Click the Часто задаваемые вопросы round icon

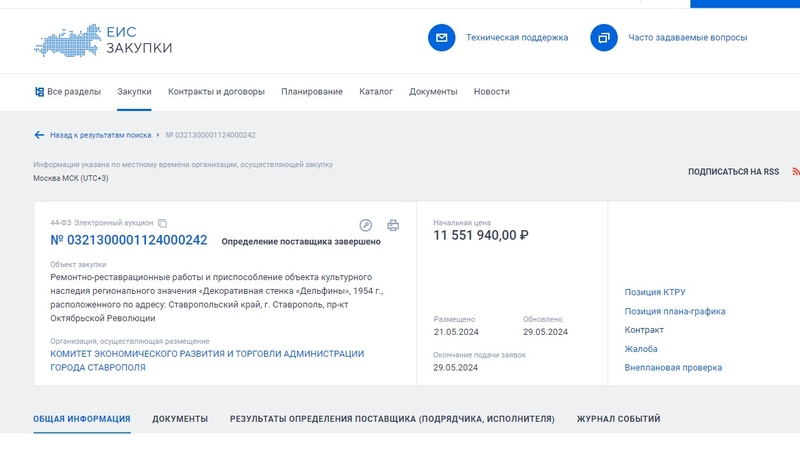(x=603, y=38)
